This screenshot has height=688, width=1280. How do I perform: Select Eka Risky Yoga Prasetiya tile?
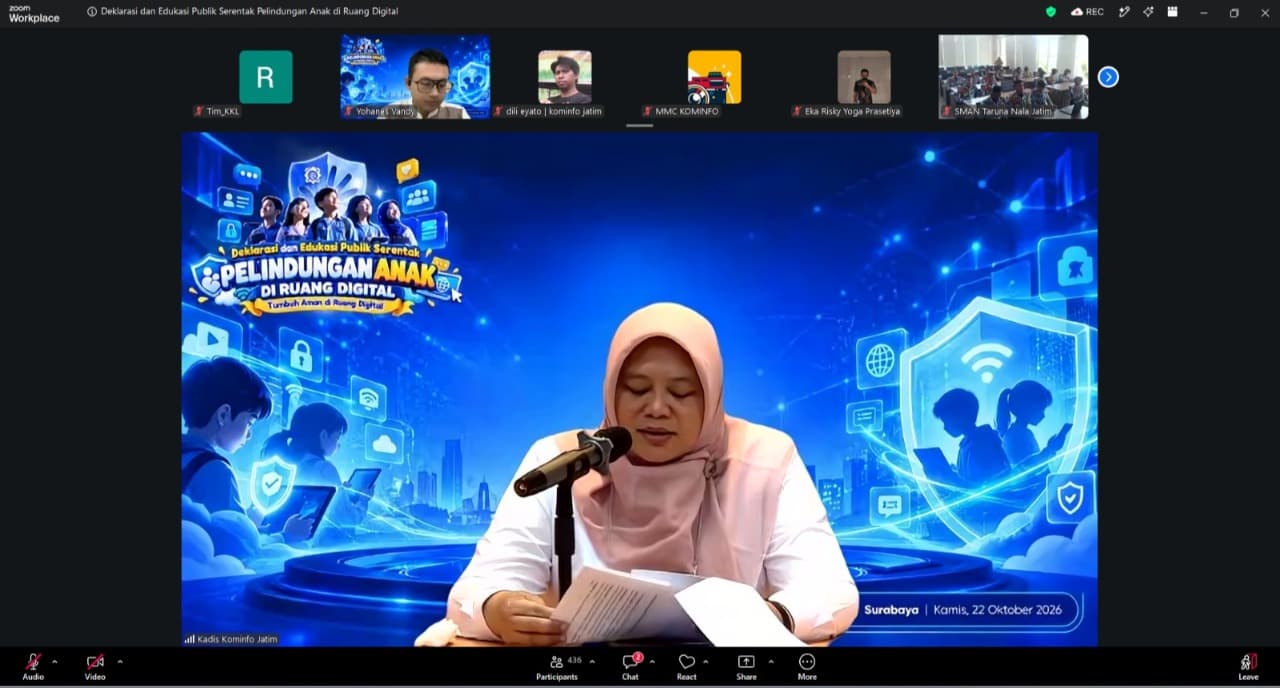(864, 77)
